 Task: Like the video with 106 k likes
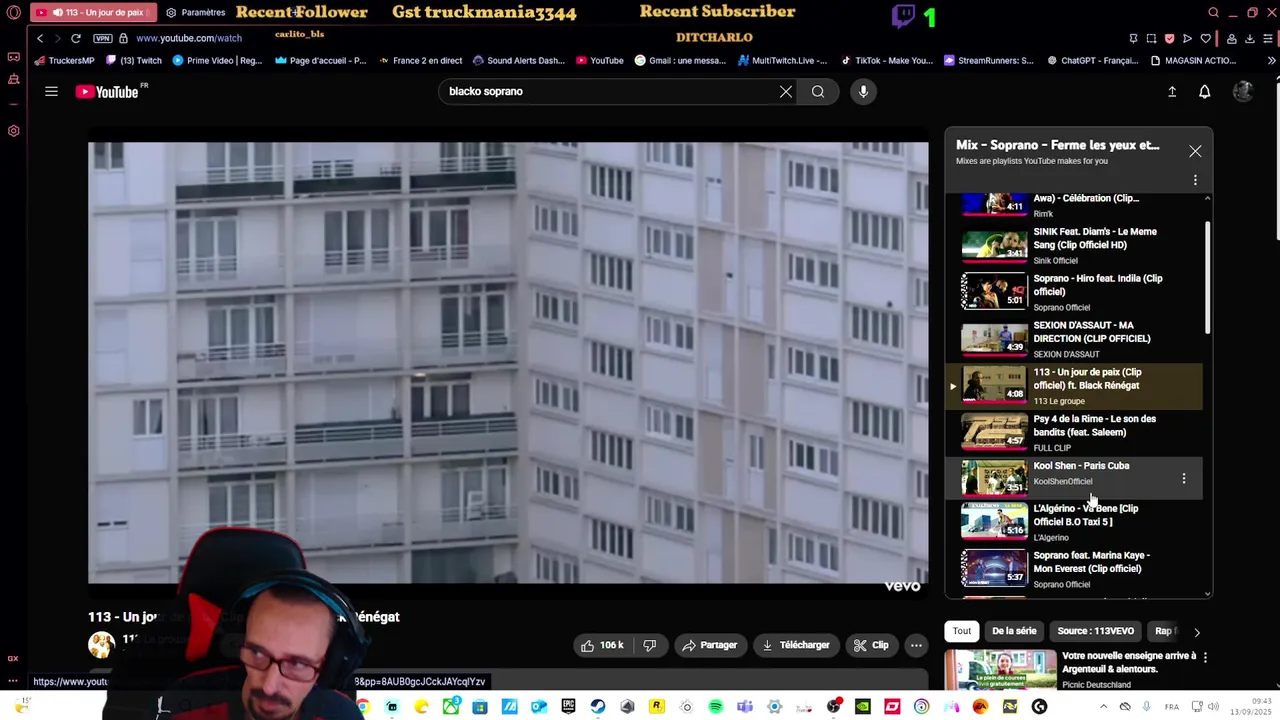pyautogui.click(x=602, y=645)
